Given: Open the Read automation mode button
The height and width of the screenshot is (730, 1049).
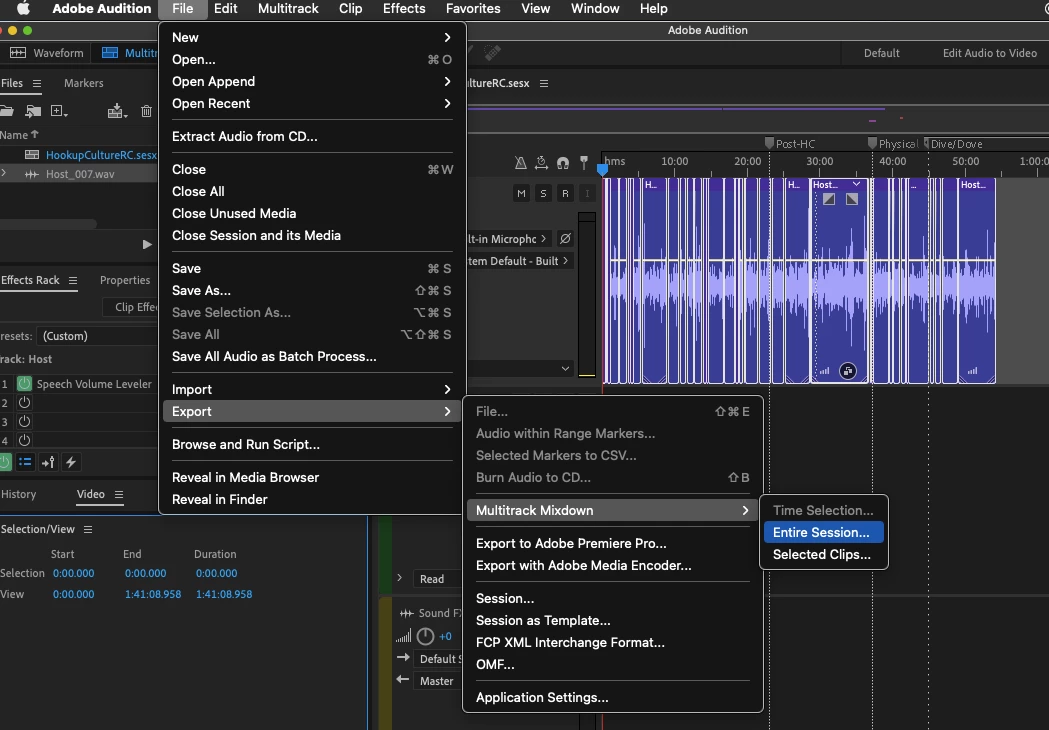Looking at the screenshot, I should click(436, 579).
